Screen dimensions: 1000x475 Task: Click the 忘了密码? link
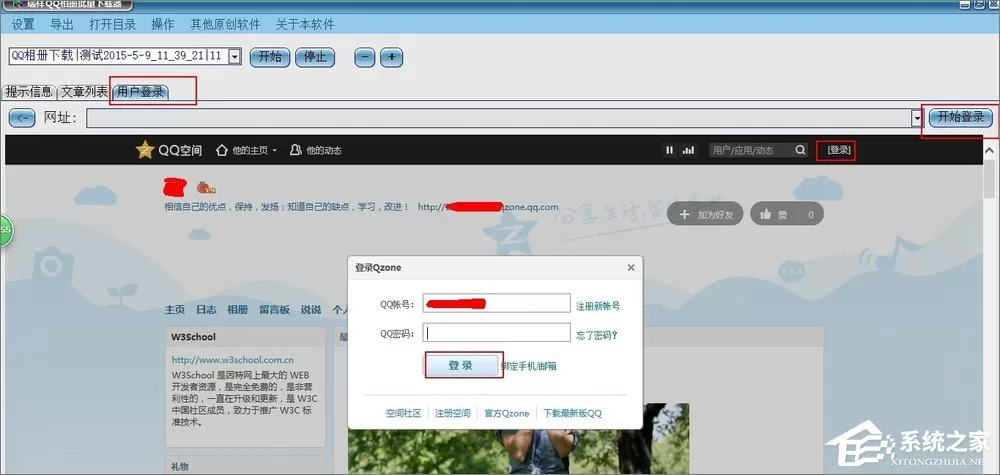coord(597,335)
